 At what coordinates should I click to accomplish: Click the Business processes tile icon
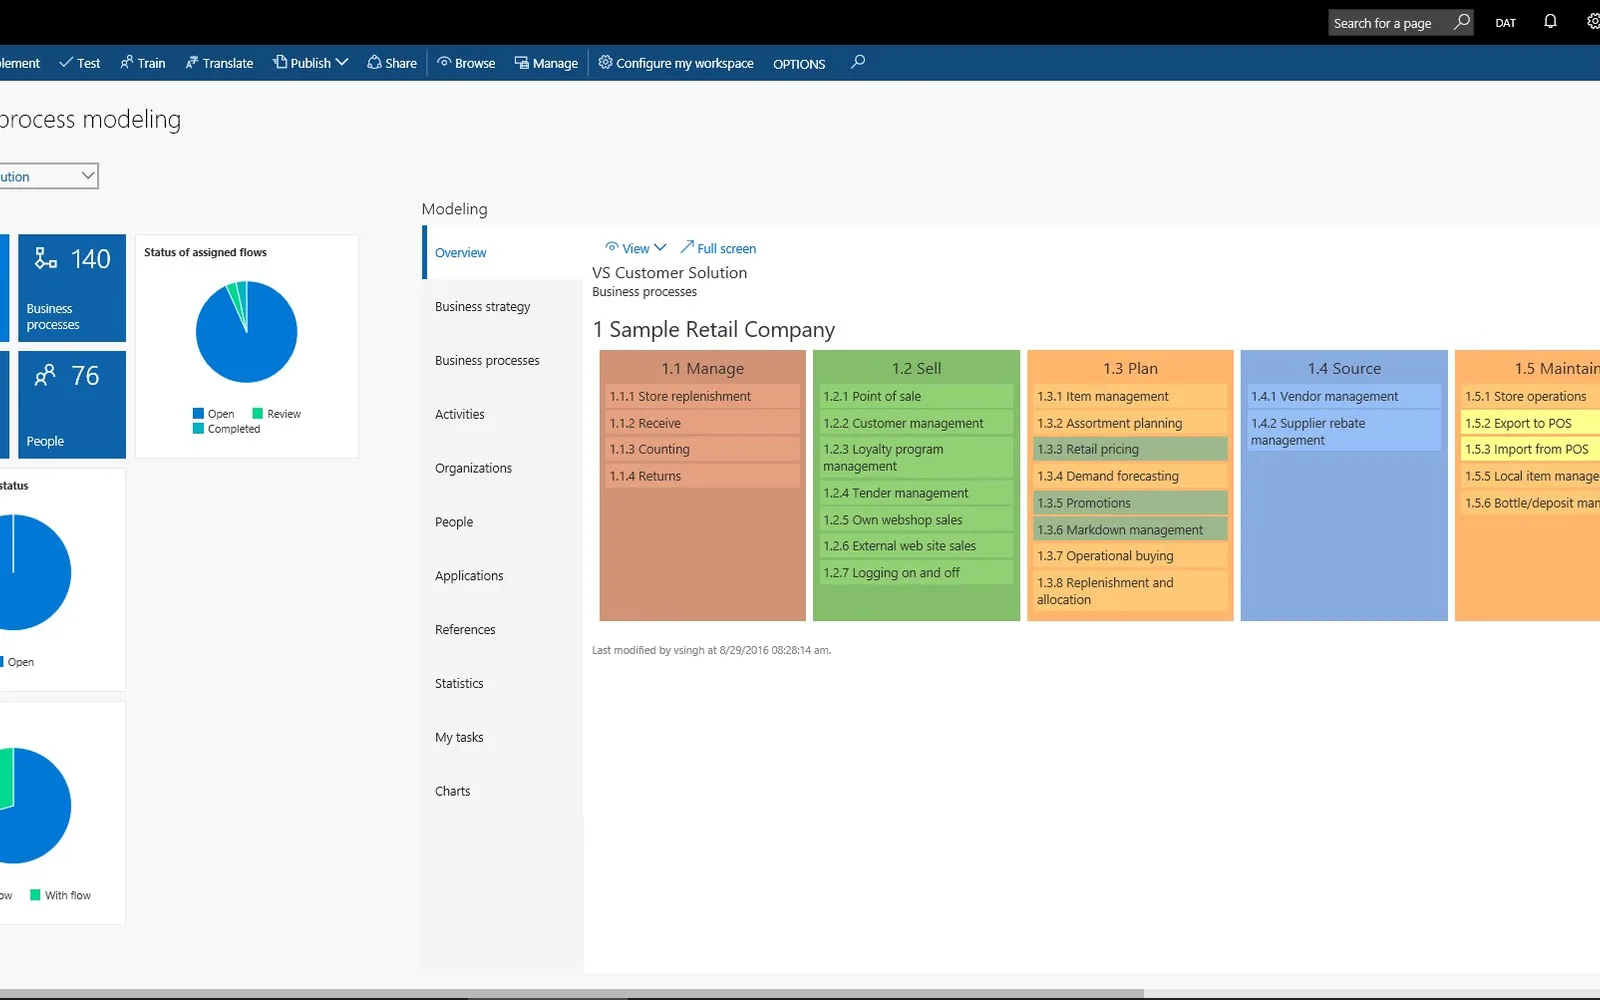[x=46, y=259]
